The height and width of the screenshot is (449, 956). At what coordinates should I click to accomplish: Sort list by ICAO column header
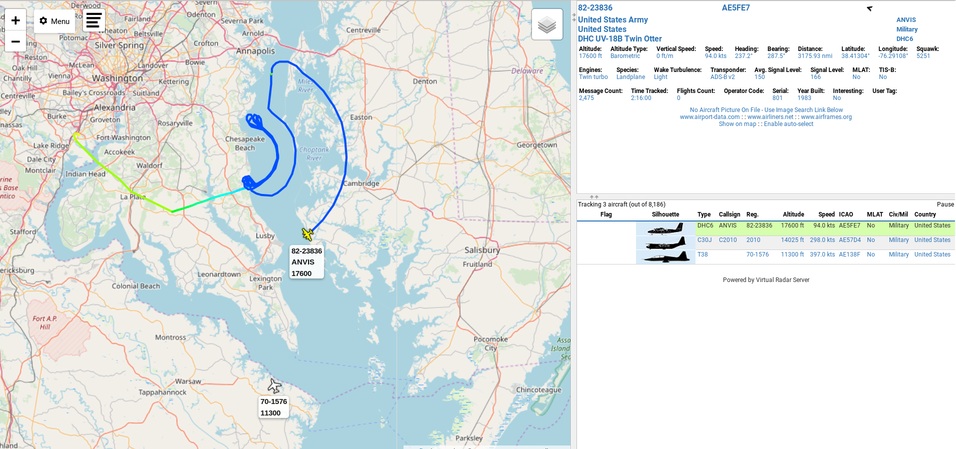[x=846, y=215]
